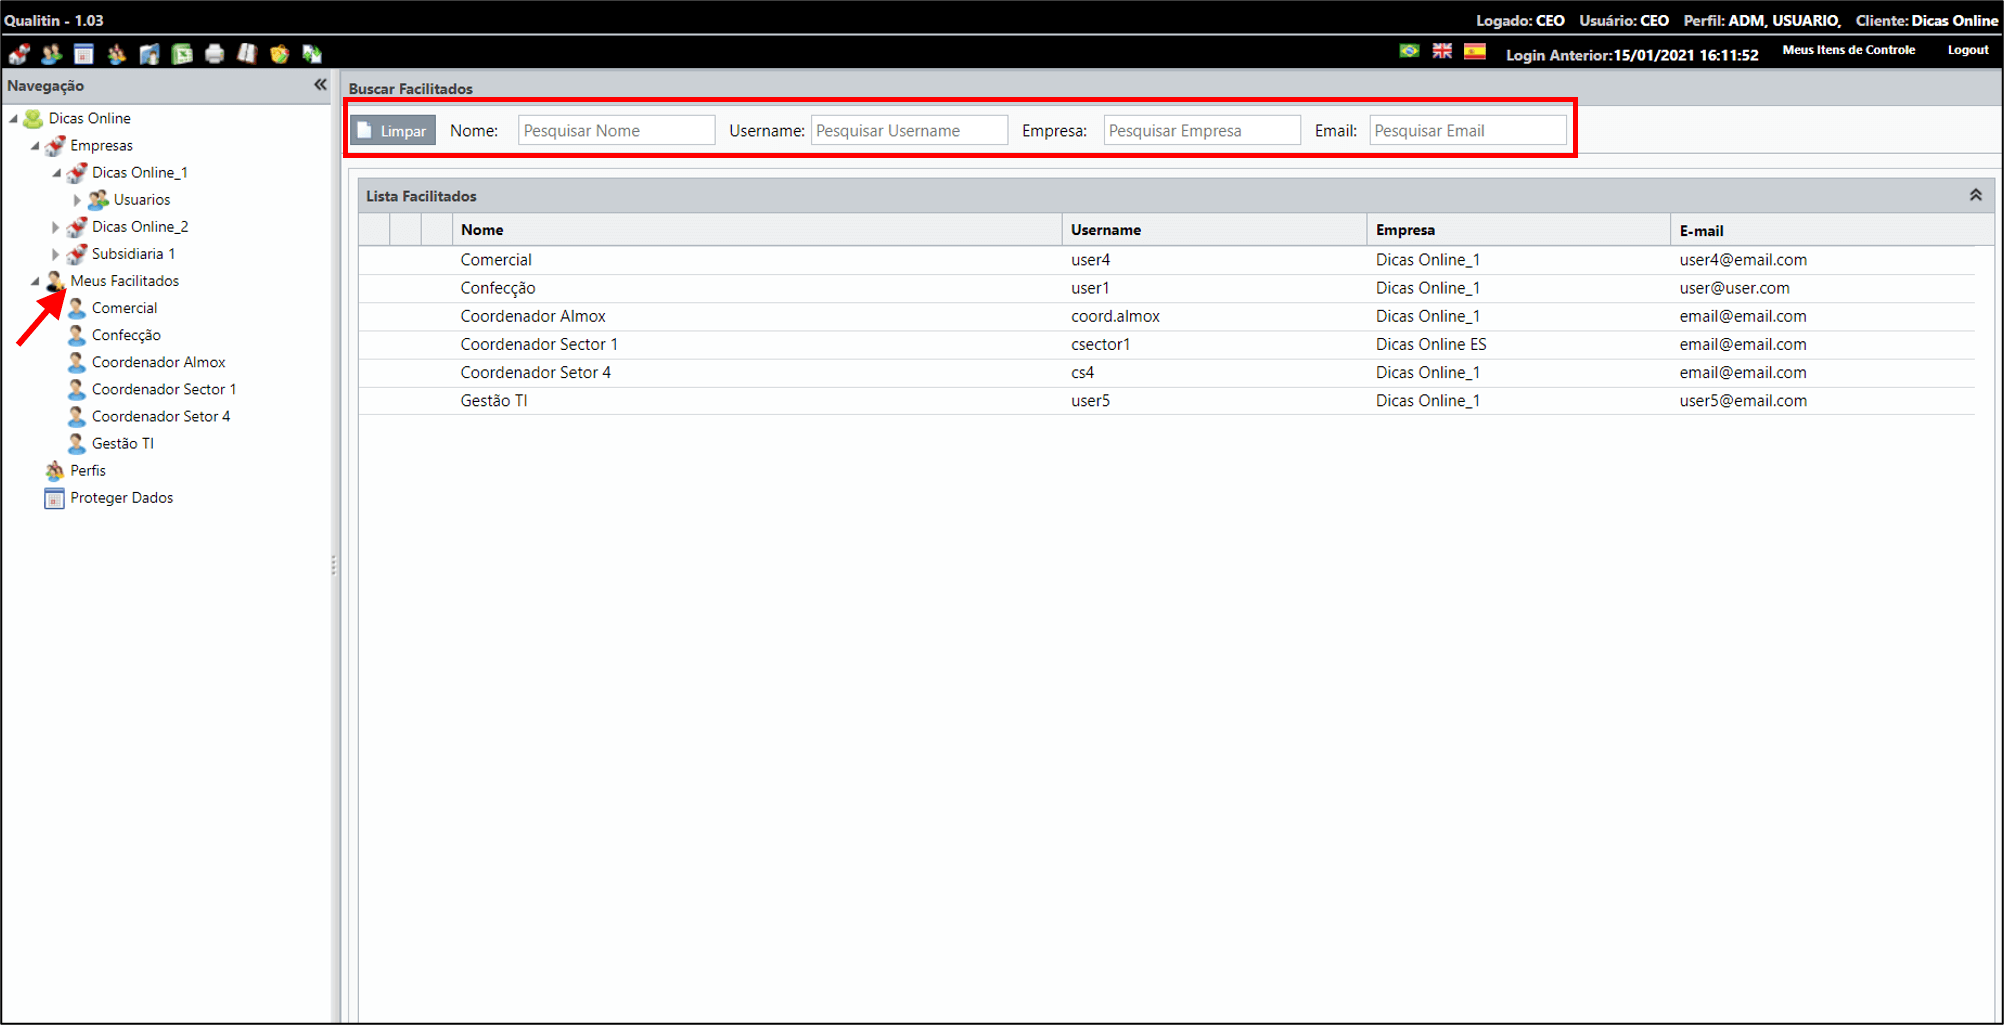Focus the Pesquisar Nome field
The width and height of the screenshot is (2004, 1025).
coord(616,130)
